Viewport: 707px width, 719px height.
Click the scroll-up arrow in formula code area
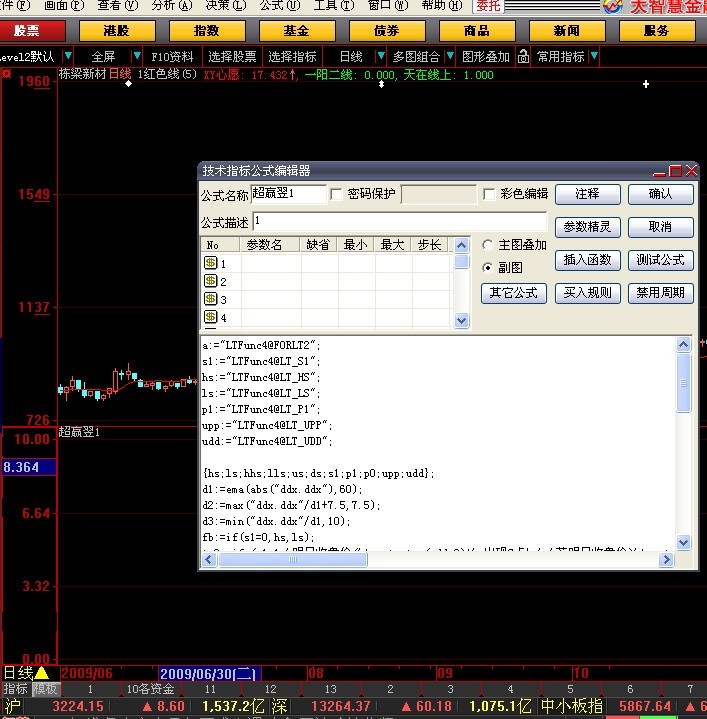pyautogui.click(x=683, y=345)
